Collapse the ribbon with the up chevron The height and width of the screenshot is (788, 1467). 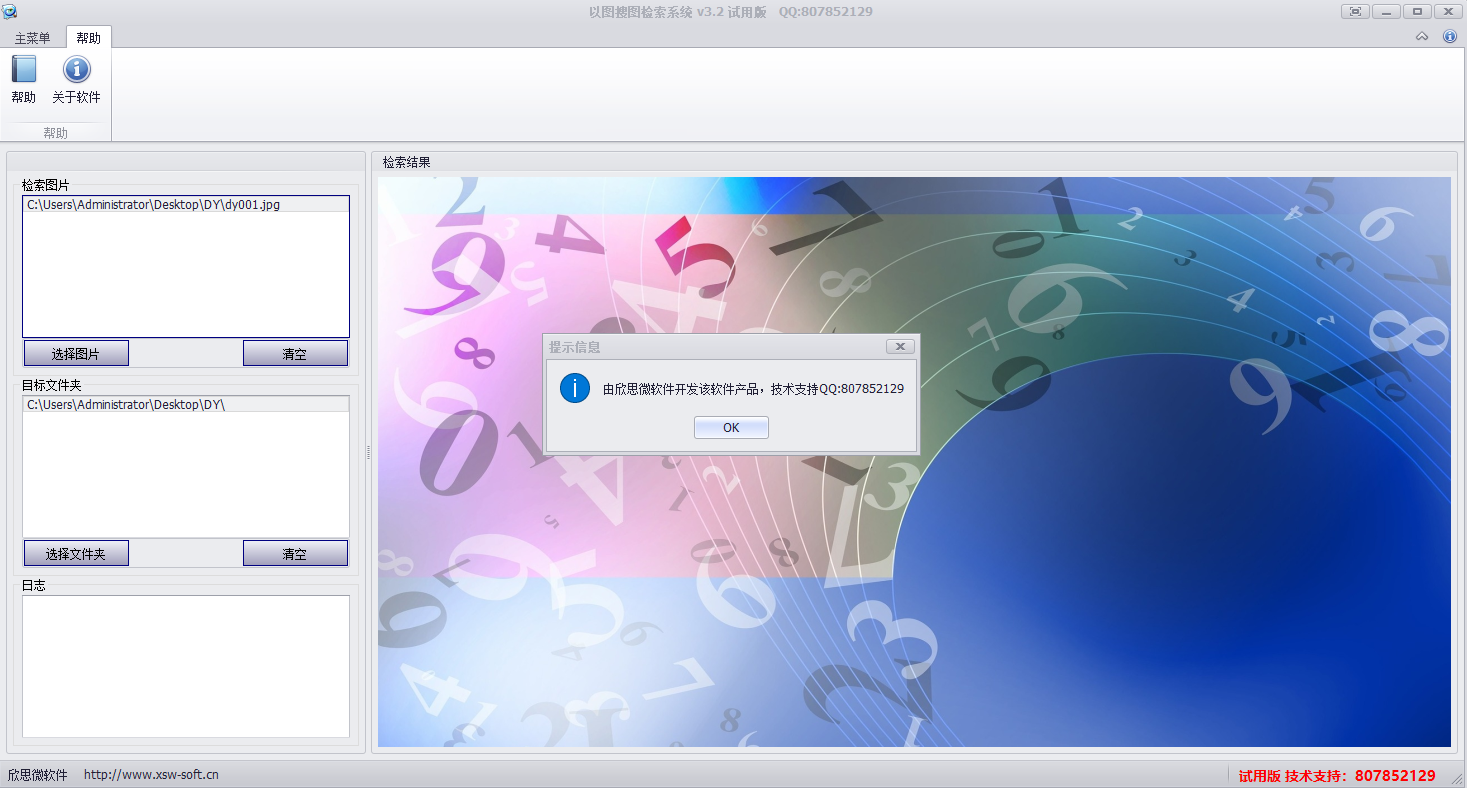coord(1422,37)
